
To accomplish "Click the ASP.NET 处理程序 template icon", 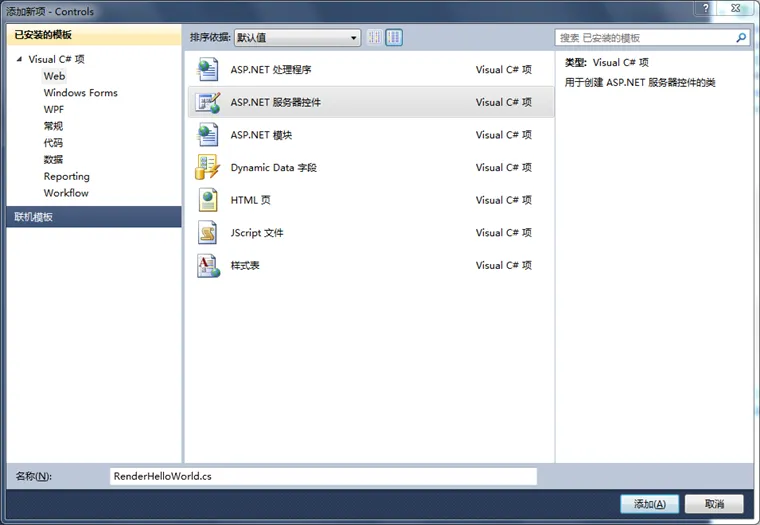I will coord(207,69).
